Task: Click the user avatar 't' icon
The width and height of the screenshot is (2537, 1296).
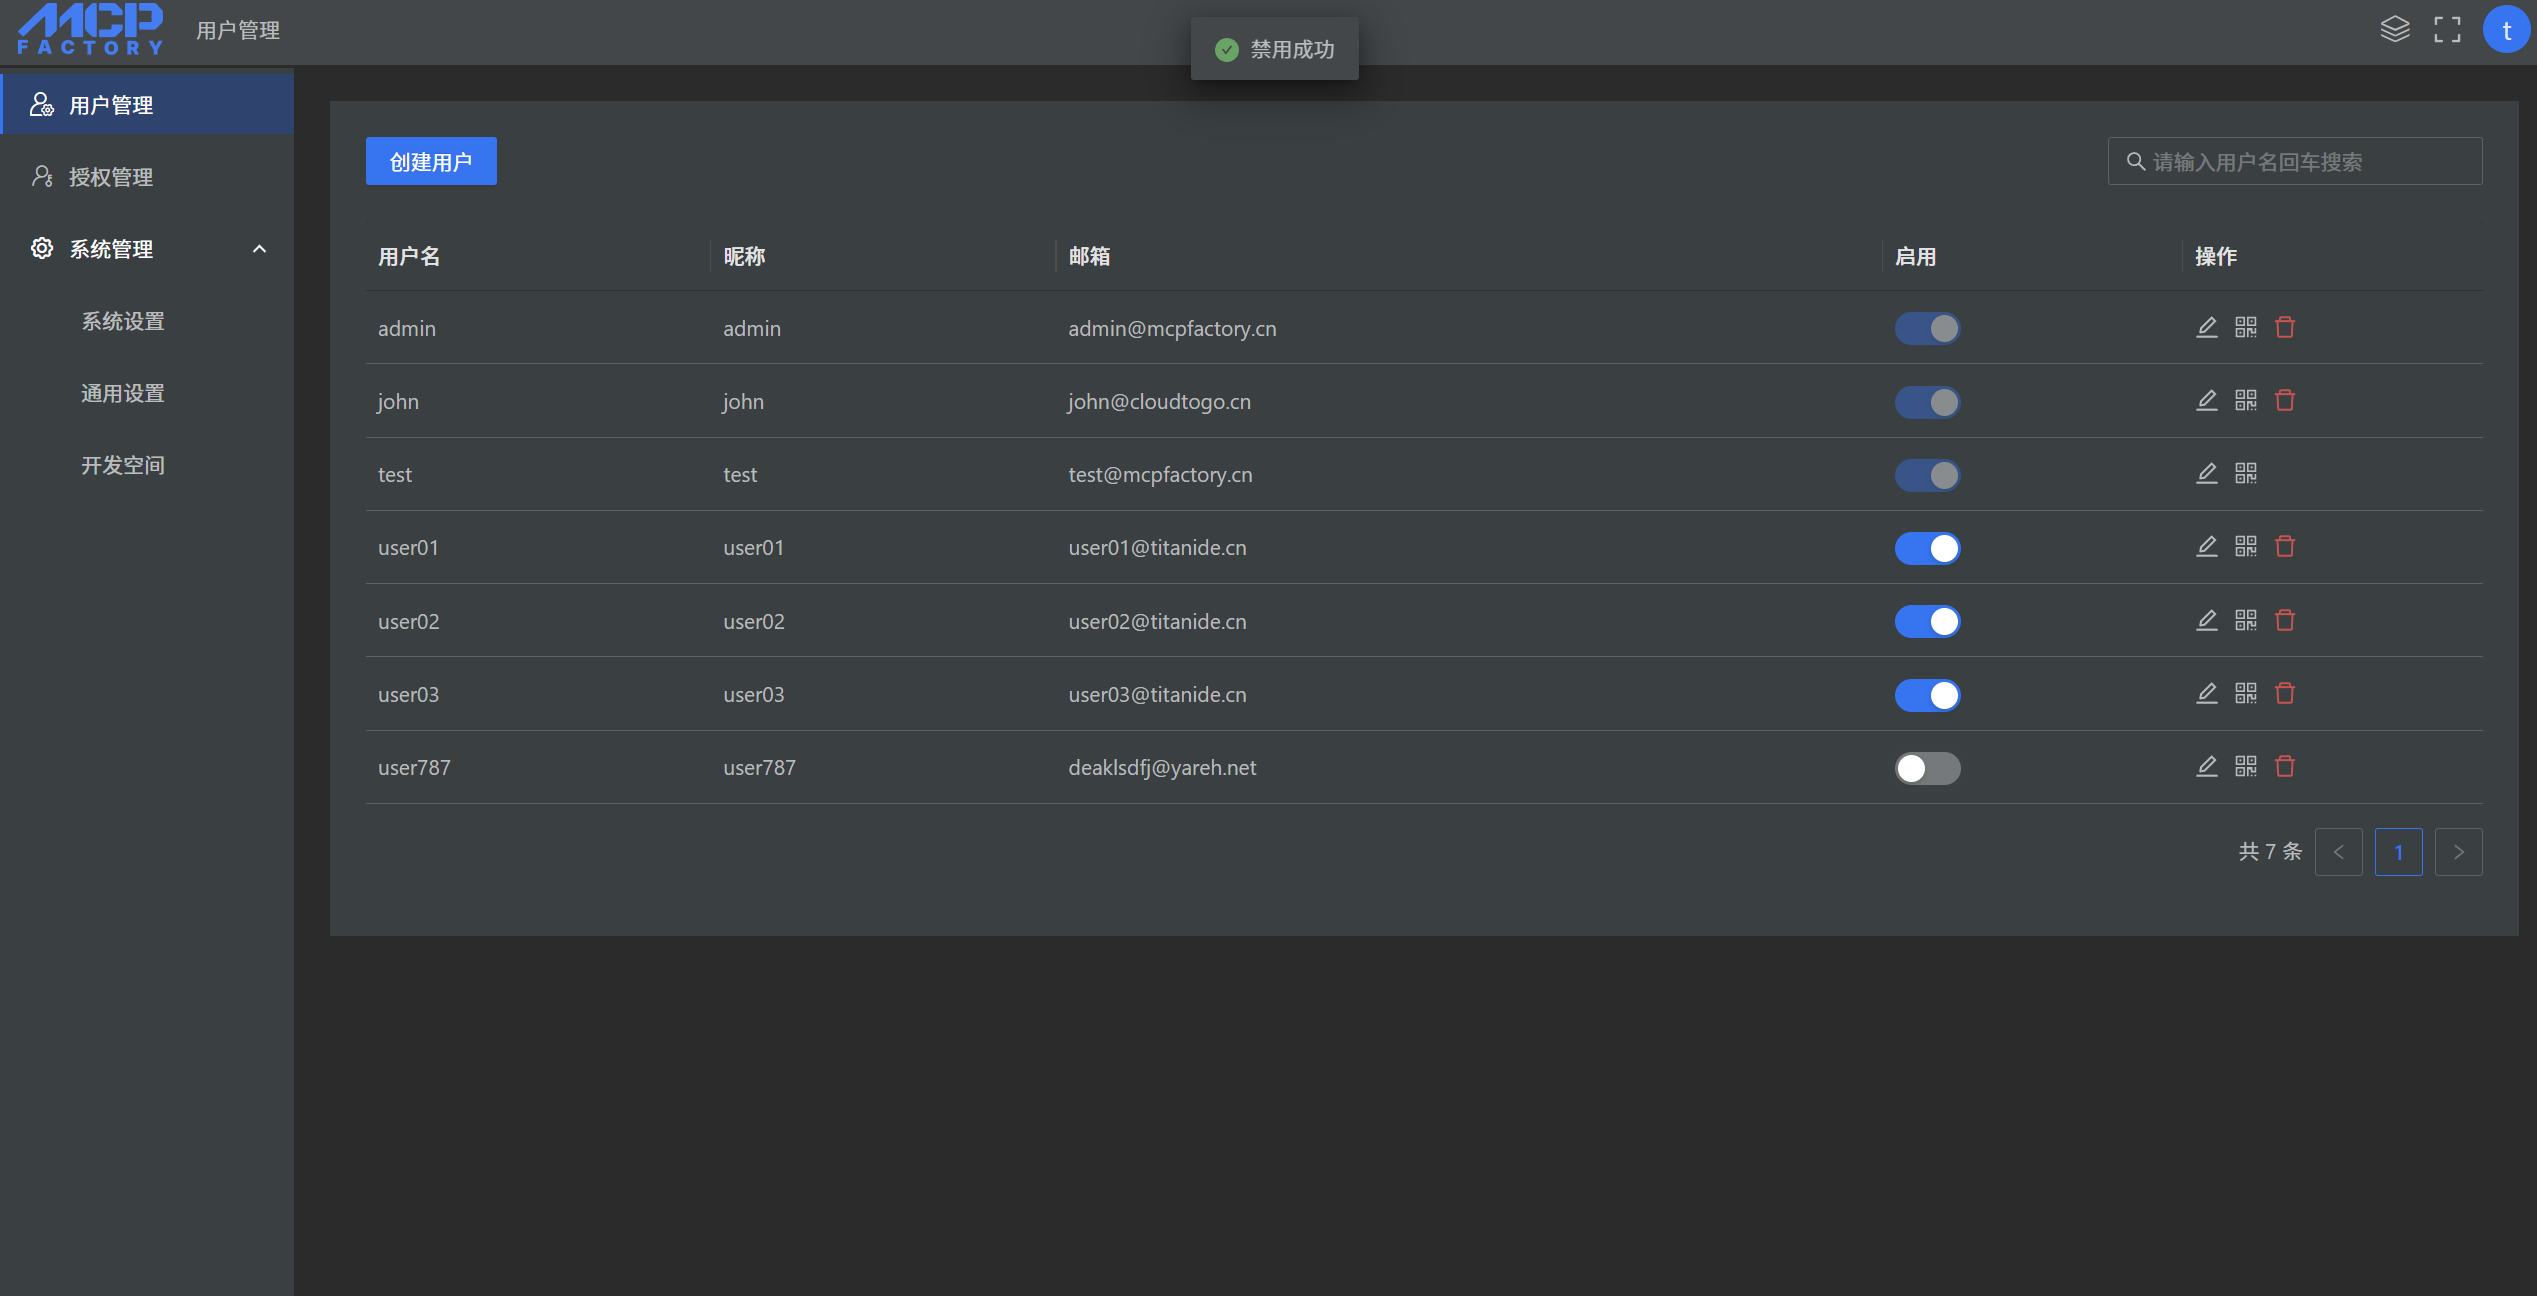Action: [x=2505, y=30]
